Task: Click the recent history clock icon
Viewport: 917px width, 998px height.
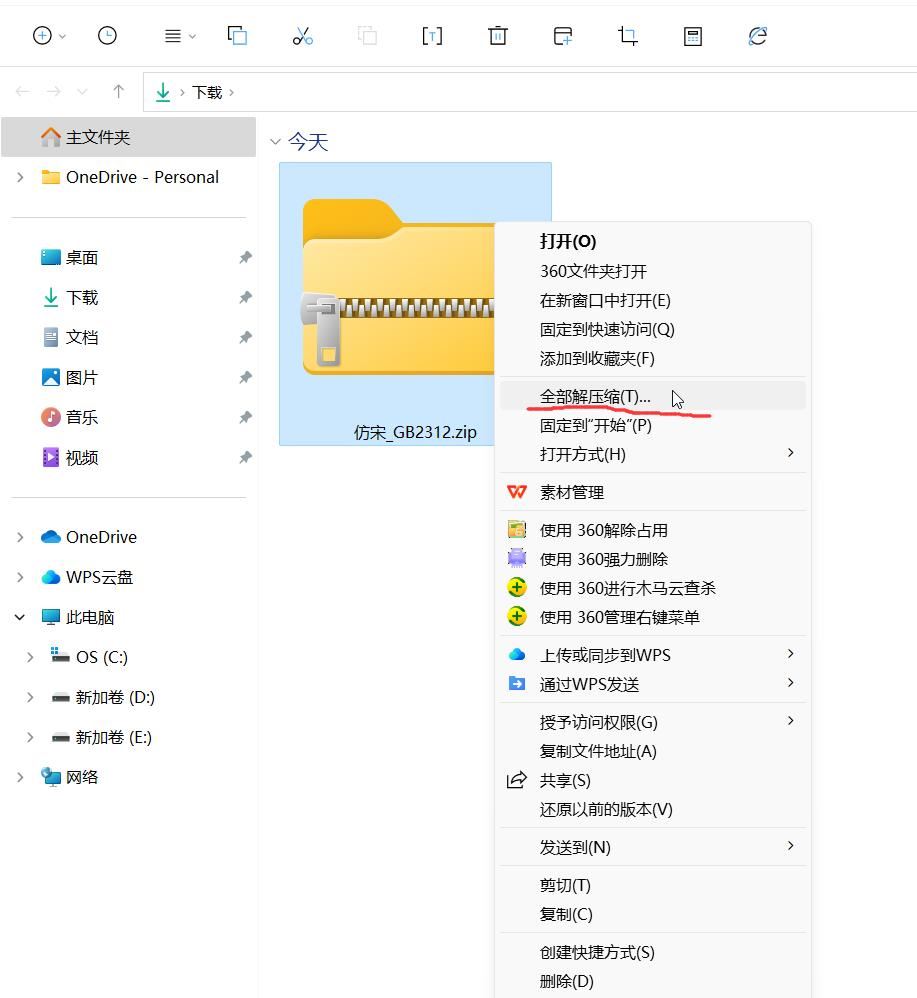Action: click(106, 36)
